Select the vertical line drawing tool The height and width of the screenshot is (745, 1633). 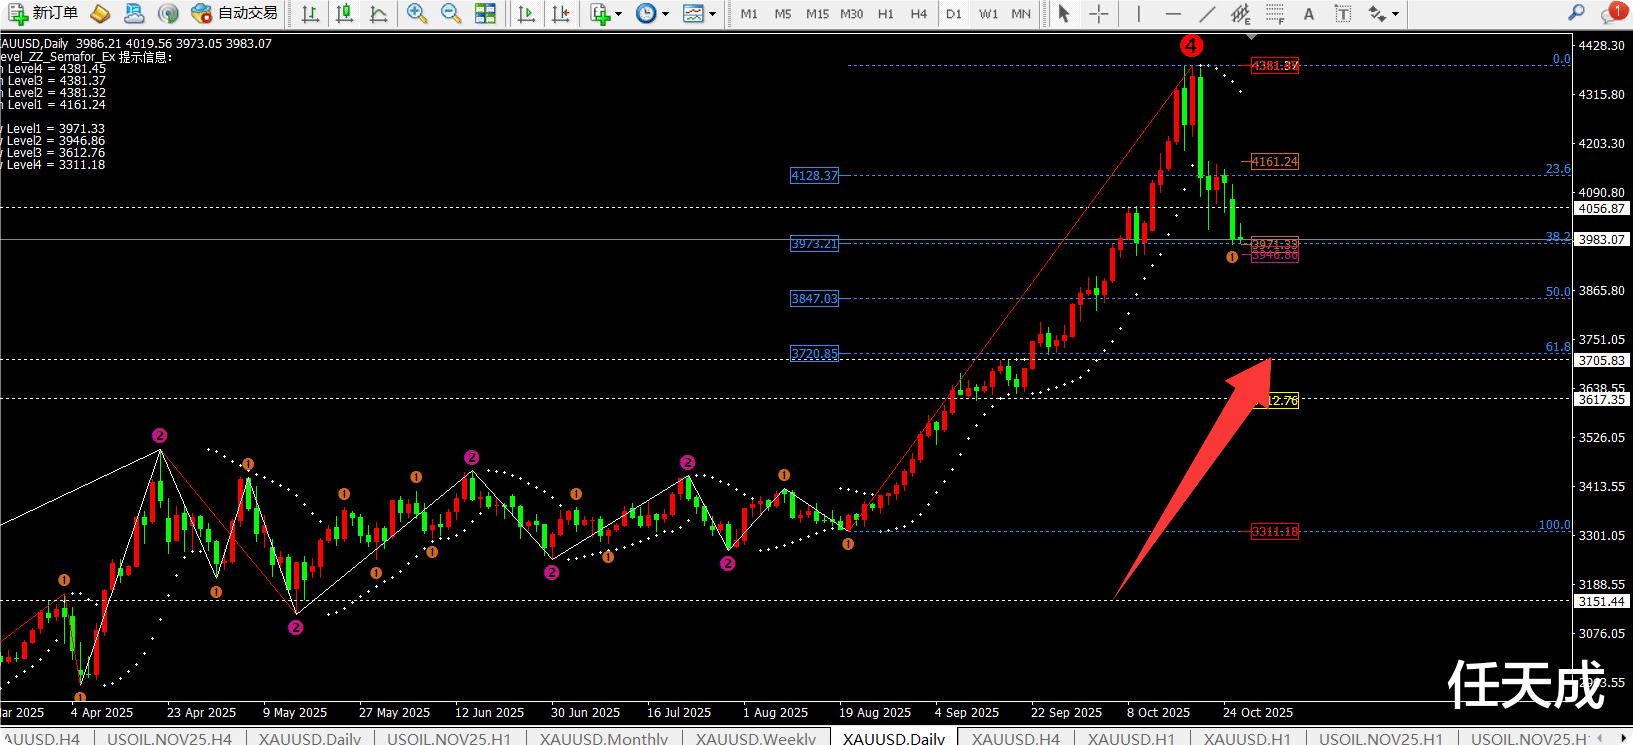coord(1138,13)
